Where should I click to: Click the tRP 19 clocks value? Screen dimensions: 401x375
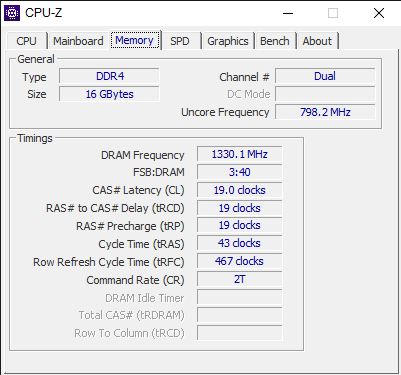pyautogui.click(x=239, y=225)
